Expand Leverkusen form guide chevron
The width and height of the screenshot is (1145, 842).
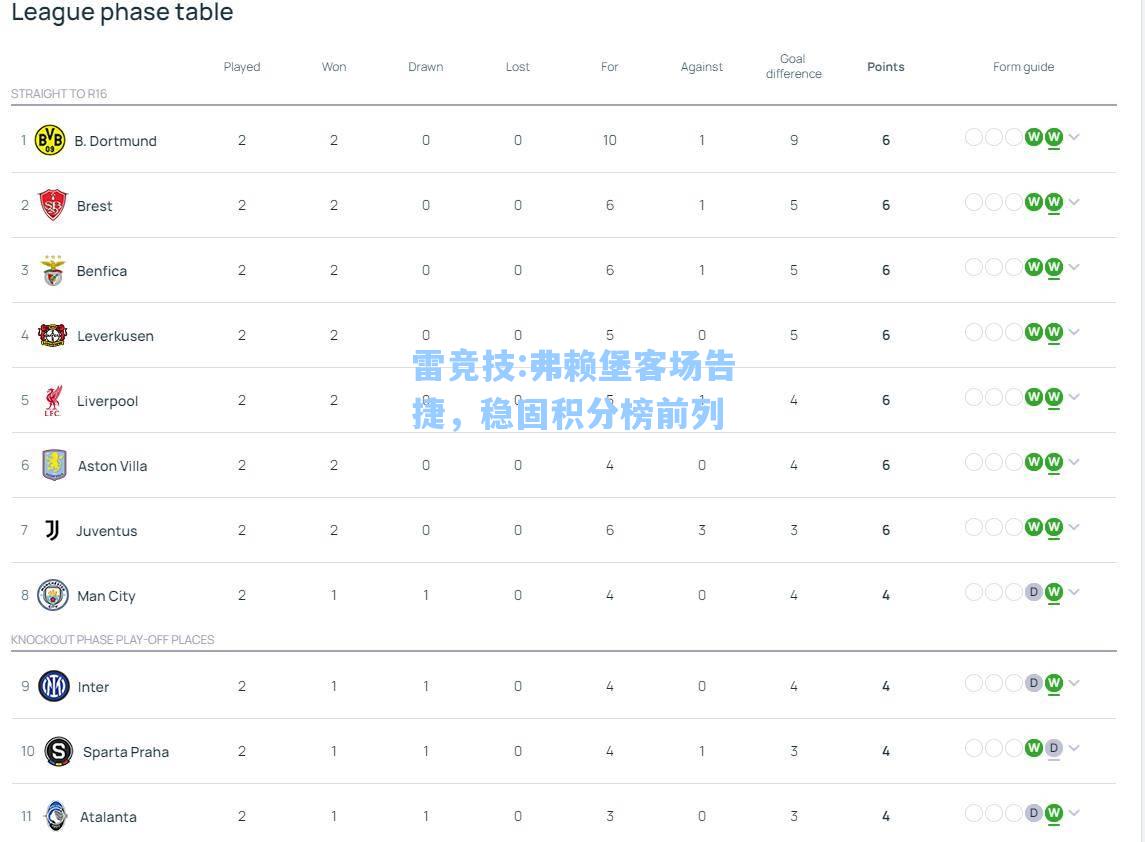coord(1074,332)
